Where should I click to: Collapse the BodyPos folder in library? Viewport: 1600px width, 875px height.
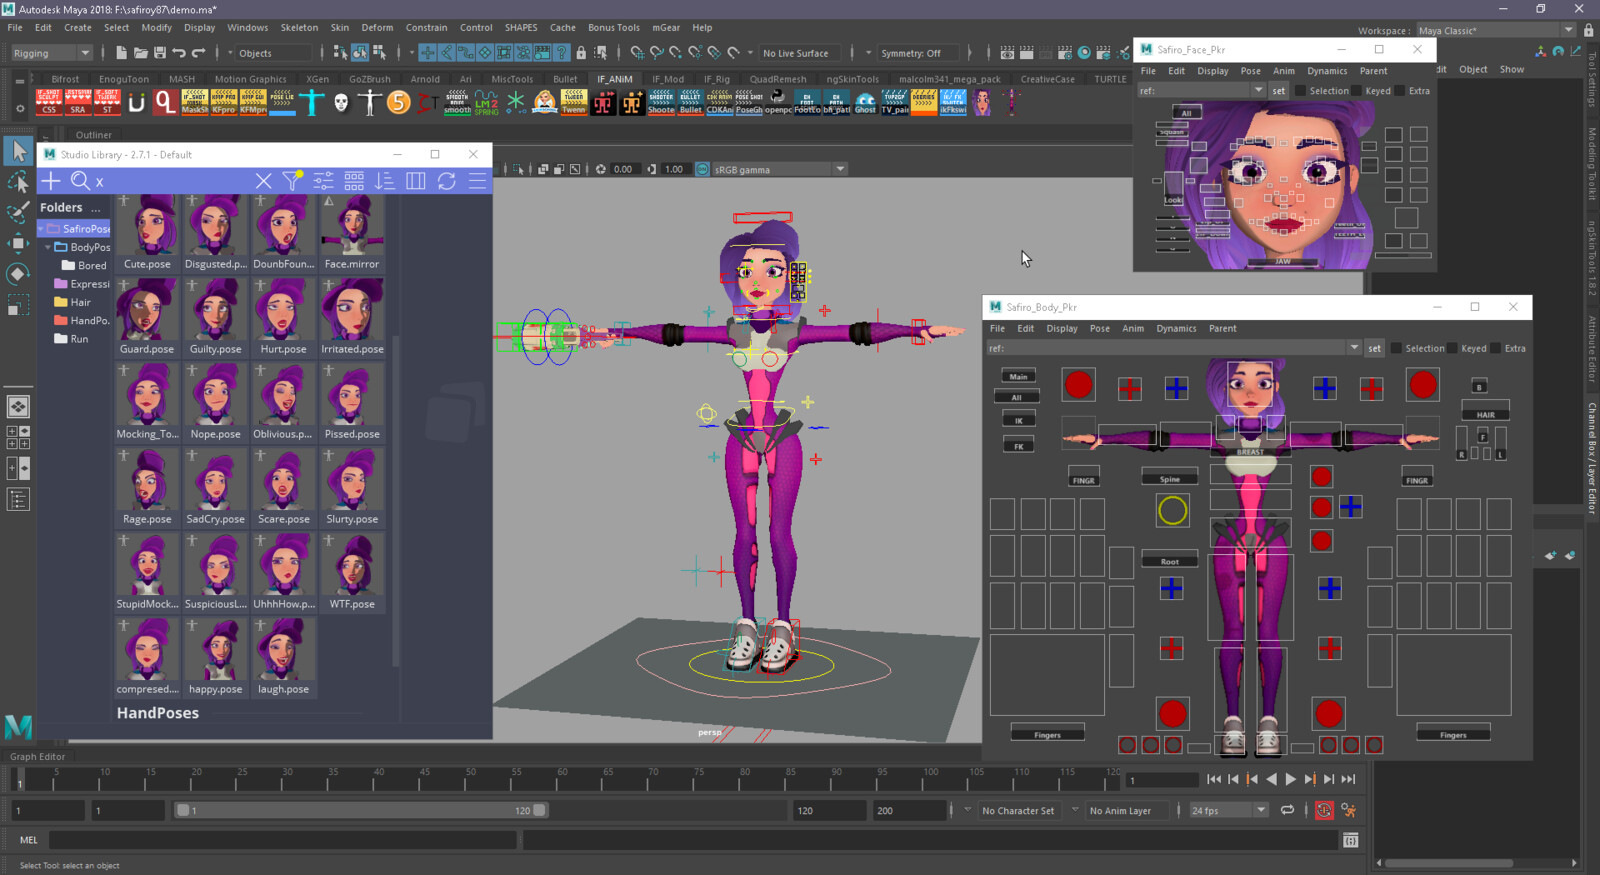pos(48,247)
